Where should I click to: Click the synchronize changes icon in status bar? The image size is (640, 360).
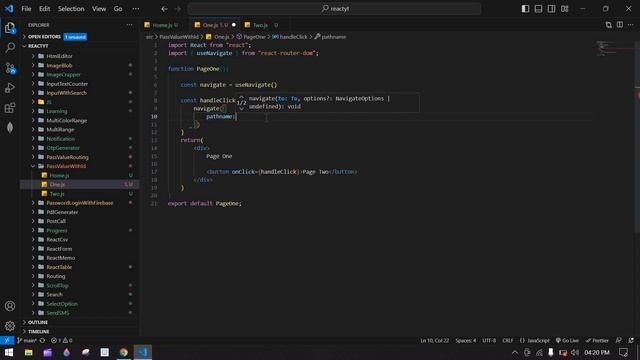pos(42,340)
